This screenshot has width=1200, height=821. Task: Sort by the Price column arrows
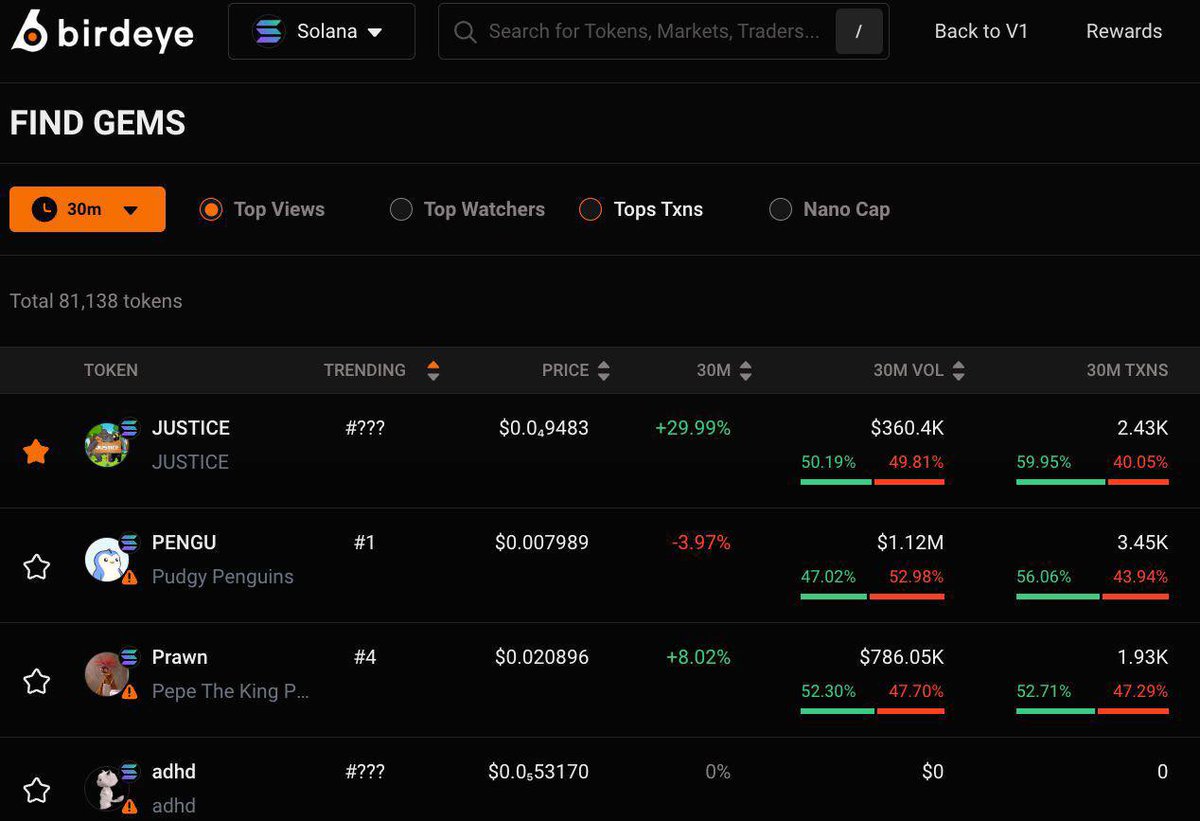click(x=603, y=370)
